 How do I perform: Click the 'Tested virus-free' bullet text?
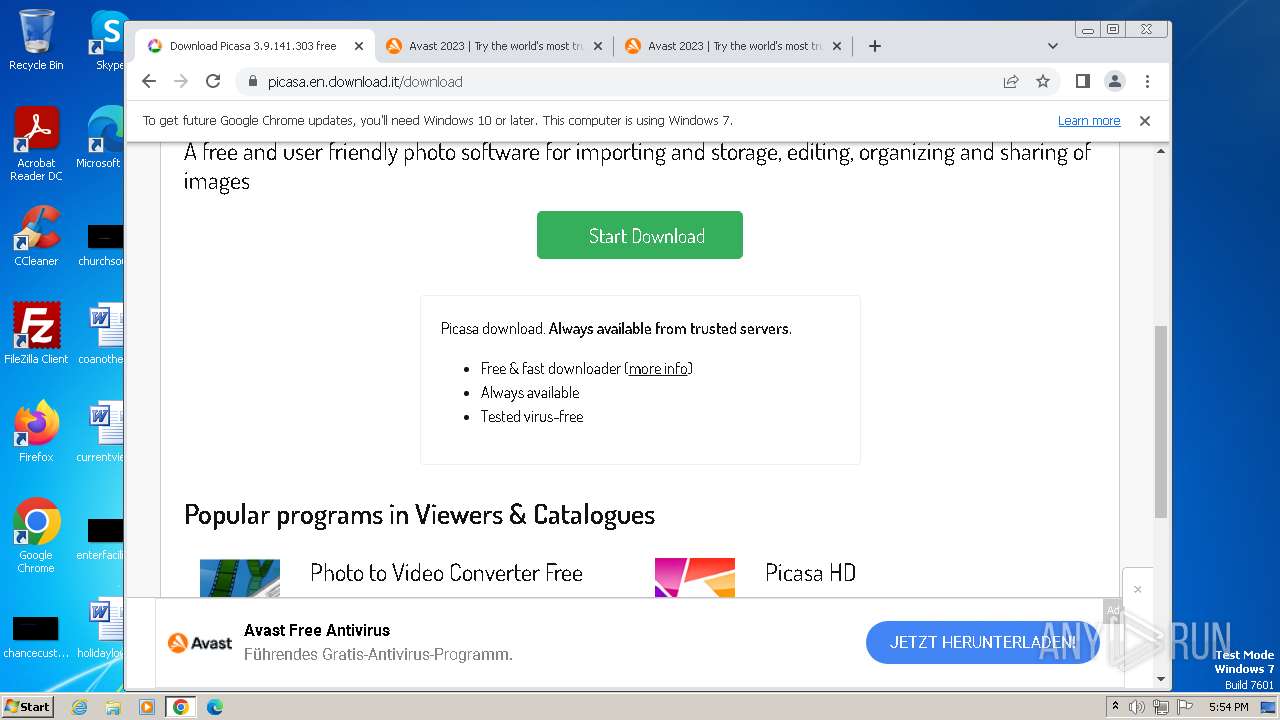tap(531, 416)
